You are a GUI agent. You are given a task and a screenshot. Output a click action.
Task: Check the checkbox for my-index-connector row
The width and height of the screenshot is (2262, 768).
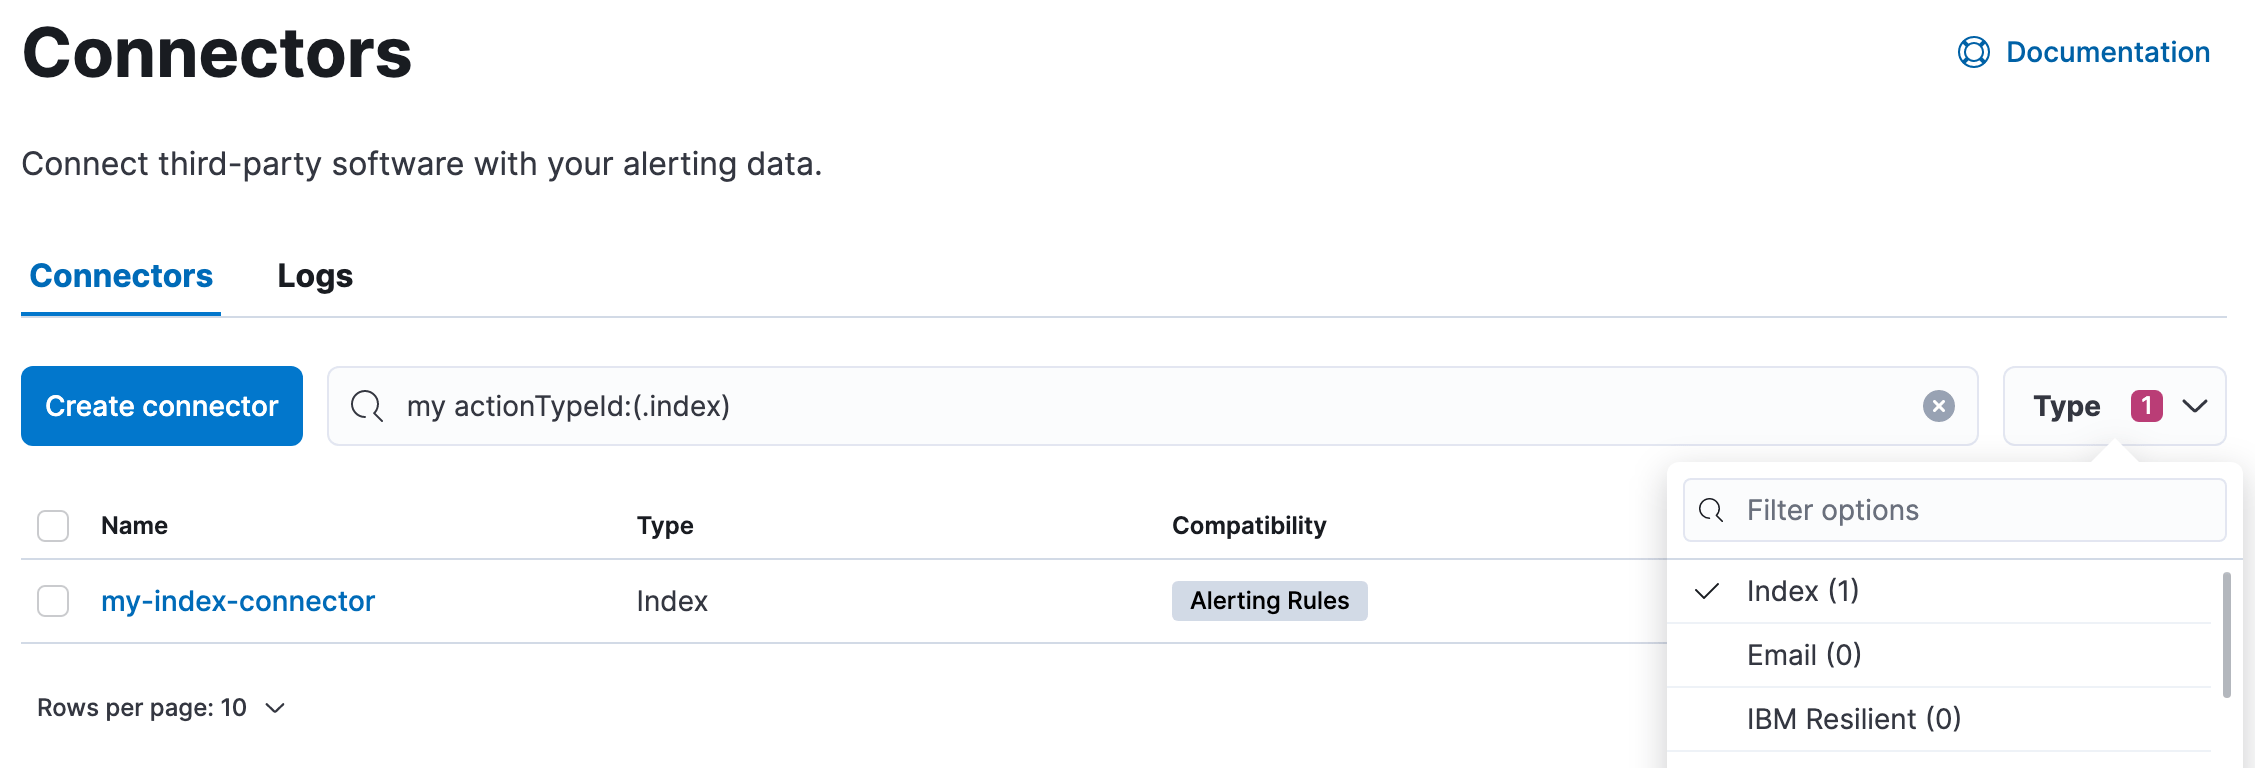(x=52, y=601)
